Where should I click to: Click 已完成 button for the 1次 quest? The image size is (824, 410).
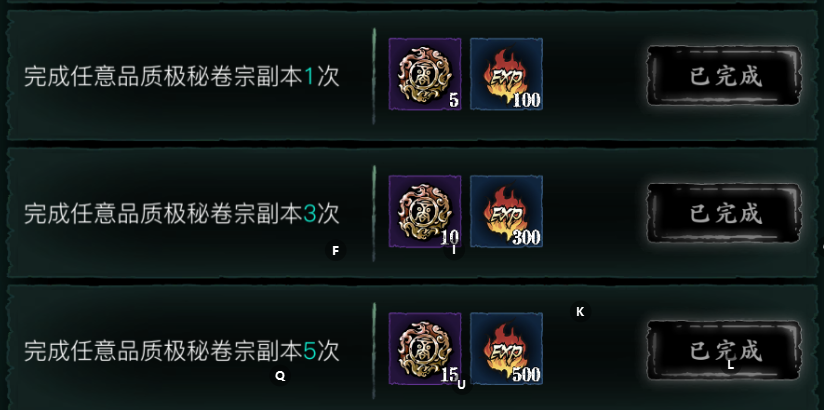[x=725, y=76]
